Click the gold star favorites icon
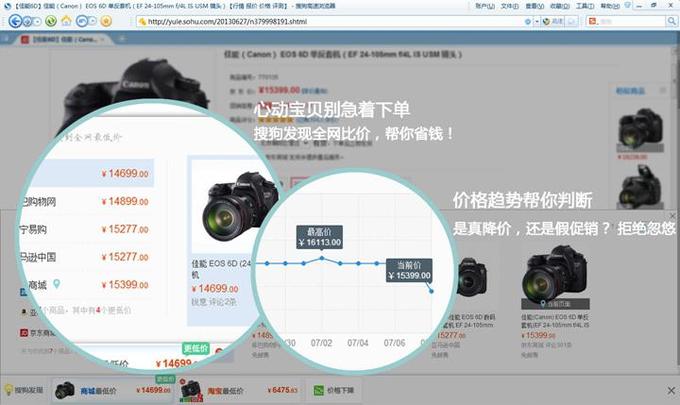The image size is (680, 405). coord(106,21)
